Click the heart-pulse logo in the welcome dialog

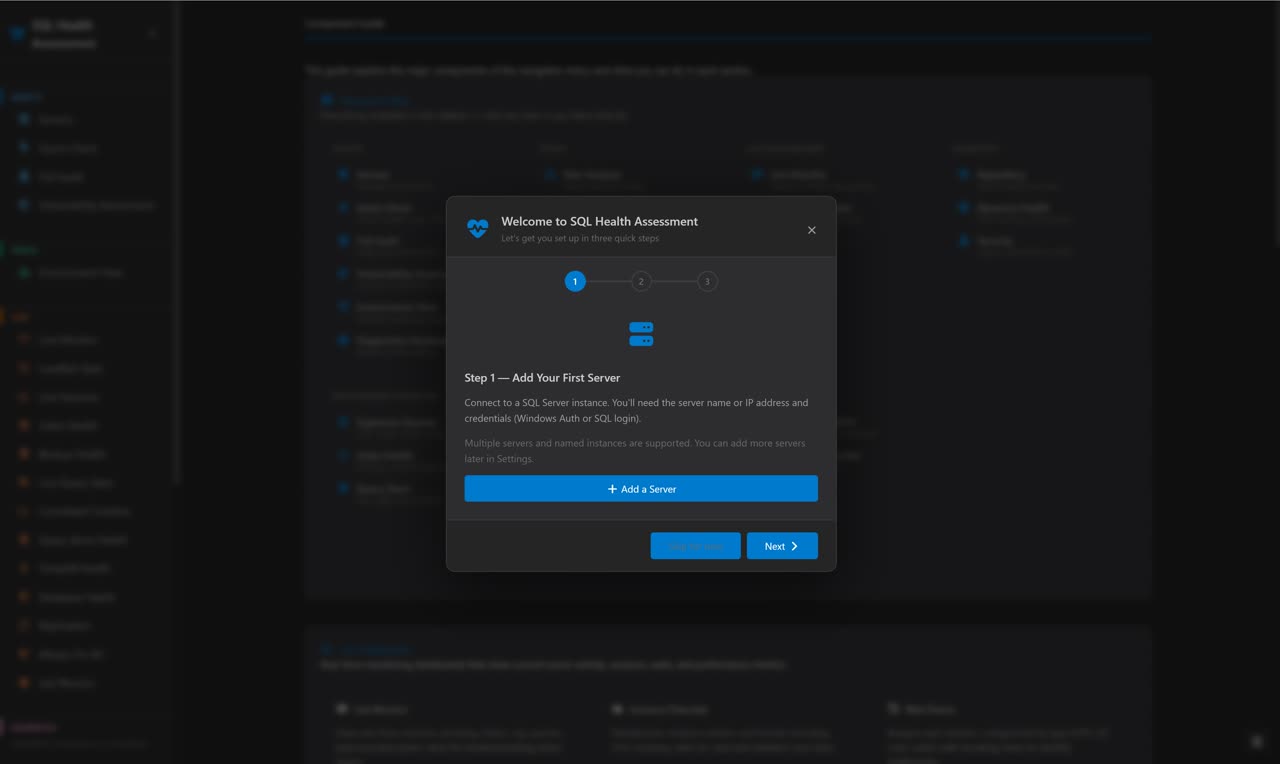pos(477,228)
